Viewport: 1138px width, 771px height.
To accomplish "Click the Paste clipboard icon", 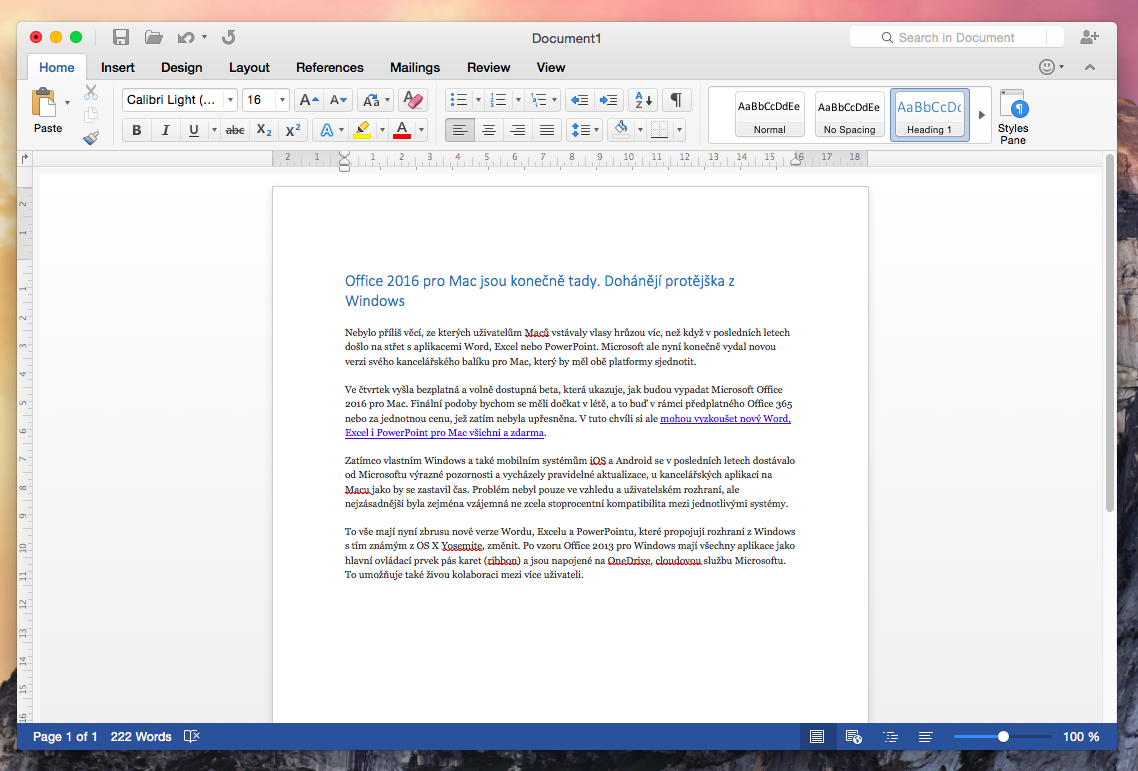I will [x=44, y=102].
